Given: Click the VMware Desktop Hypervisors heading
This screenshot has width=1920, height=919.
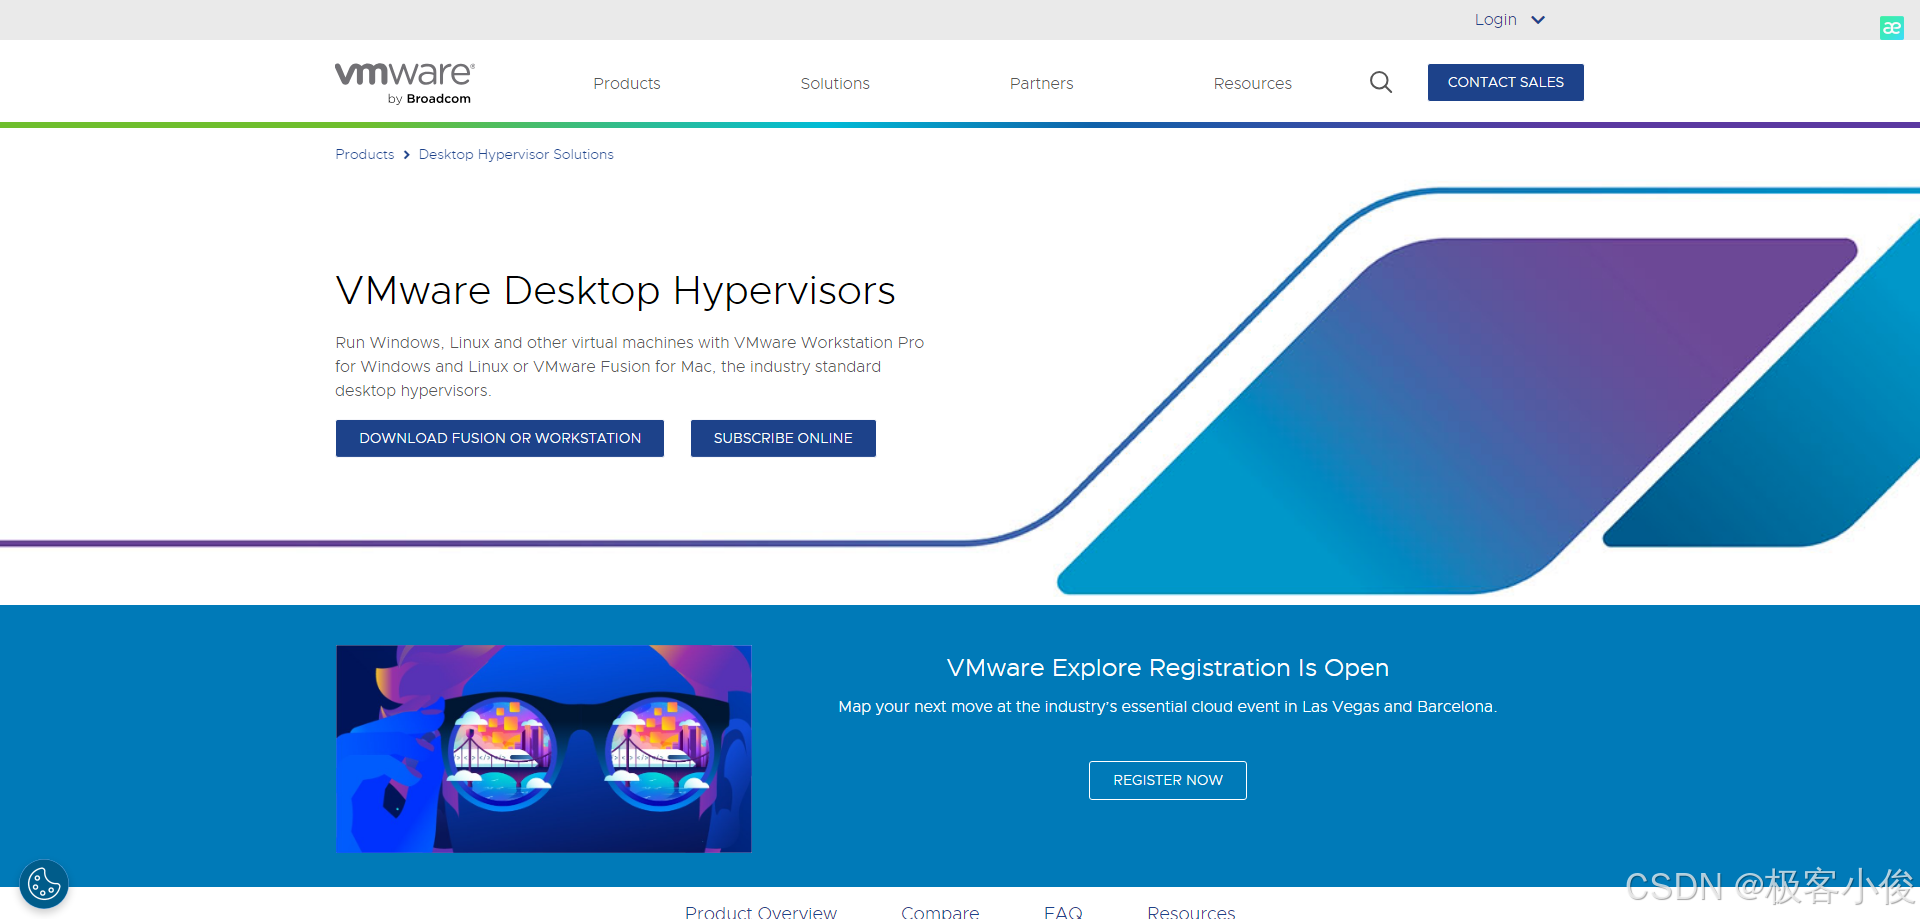Looking at the screenshot, I should [x=615, y=291].
